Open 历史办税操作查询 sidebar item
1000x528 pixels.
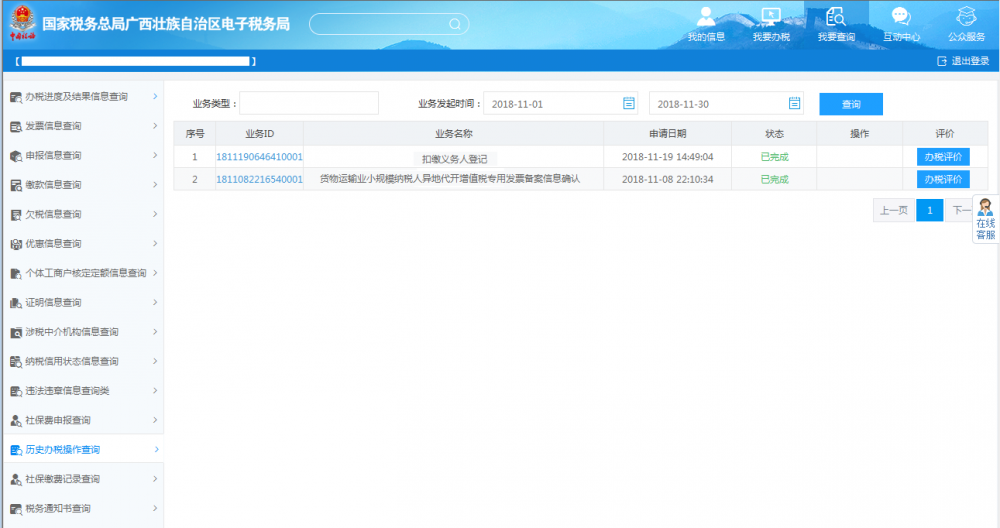82,450
